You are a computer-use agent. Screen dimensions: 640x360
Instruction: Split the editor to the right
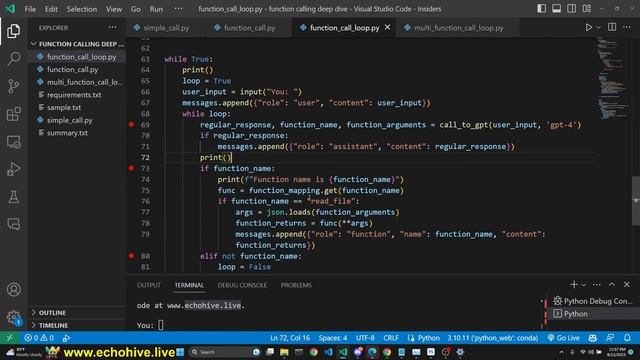pos(612,27)
